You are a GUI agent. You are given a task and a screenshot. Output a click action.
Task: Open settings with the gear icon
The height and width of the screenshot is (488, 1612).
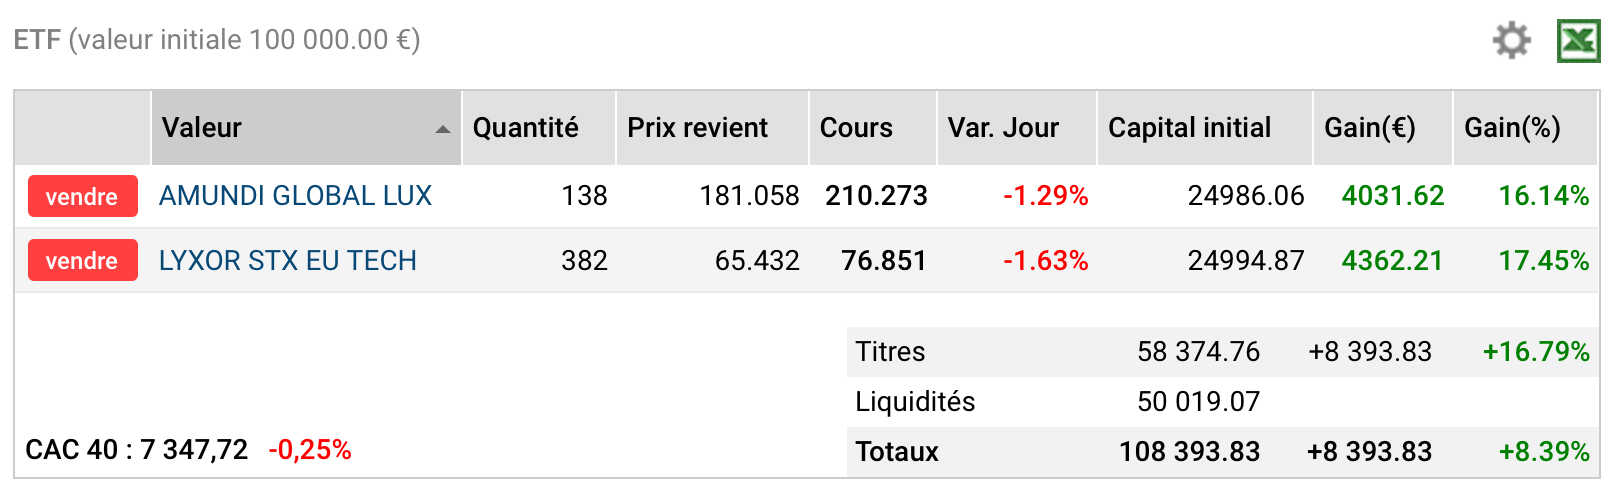tap(1511, 41)
